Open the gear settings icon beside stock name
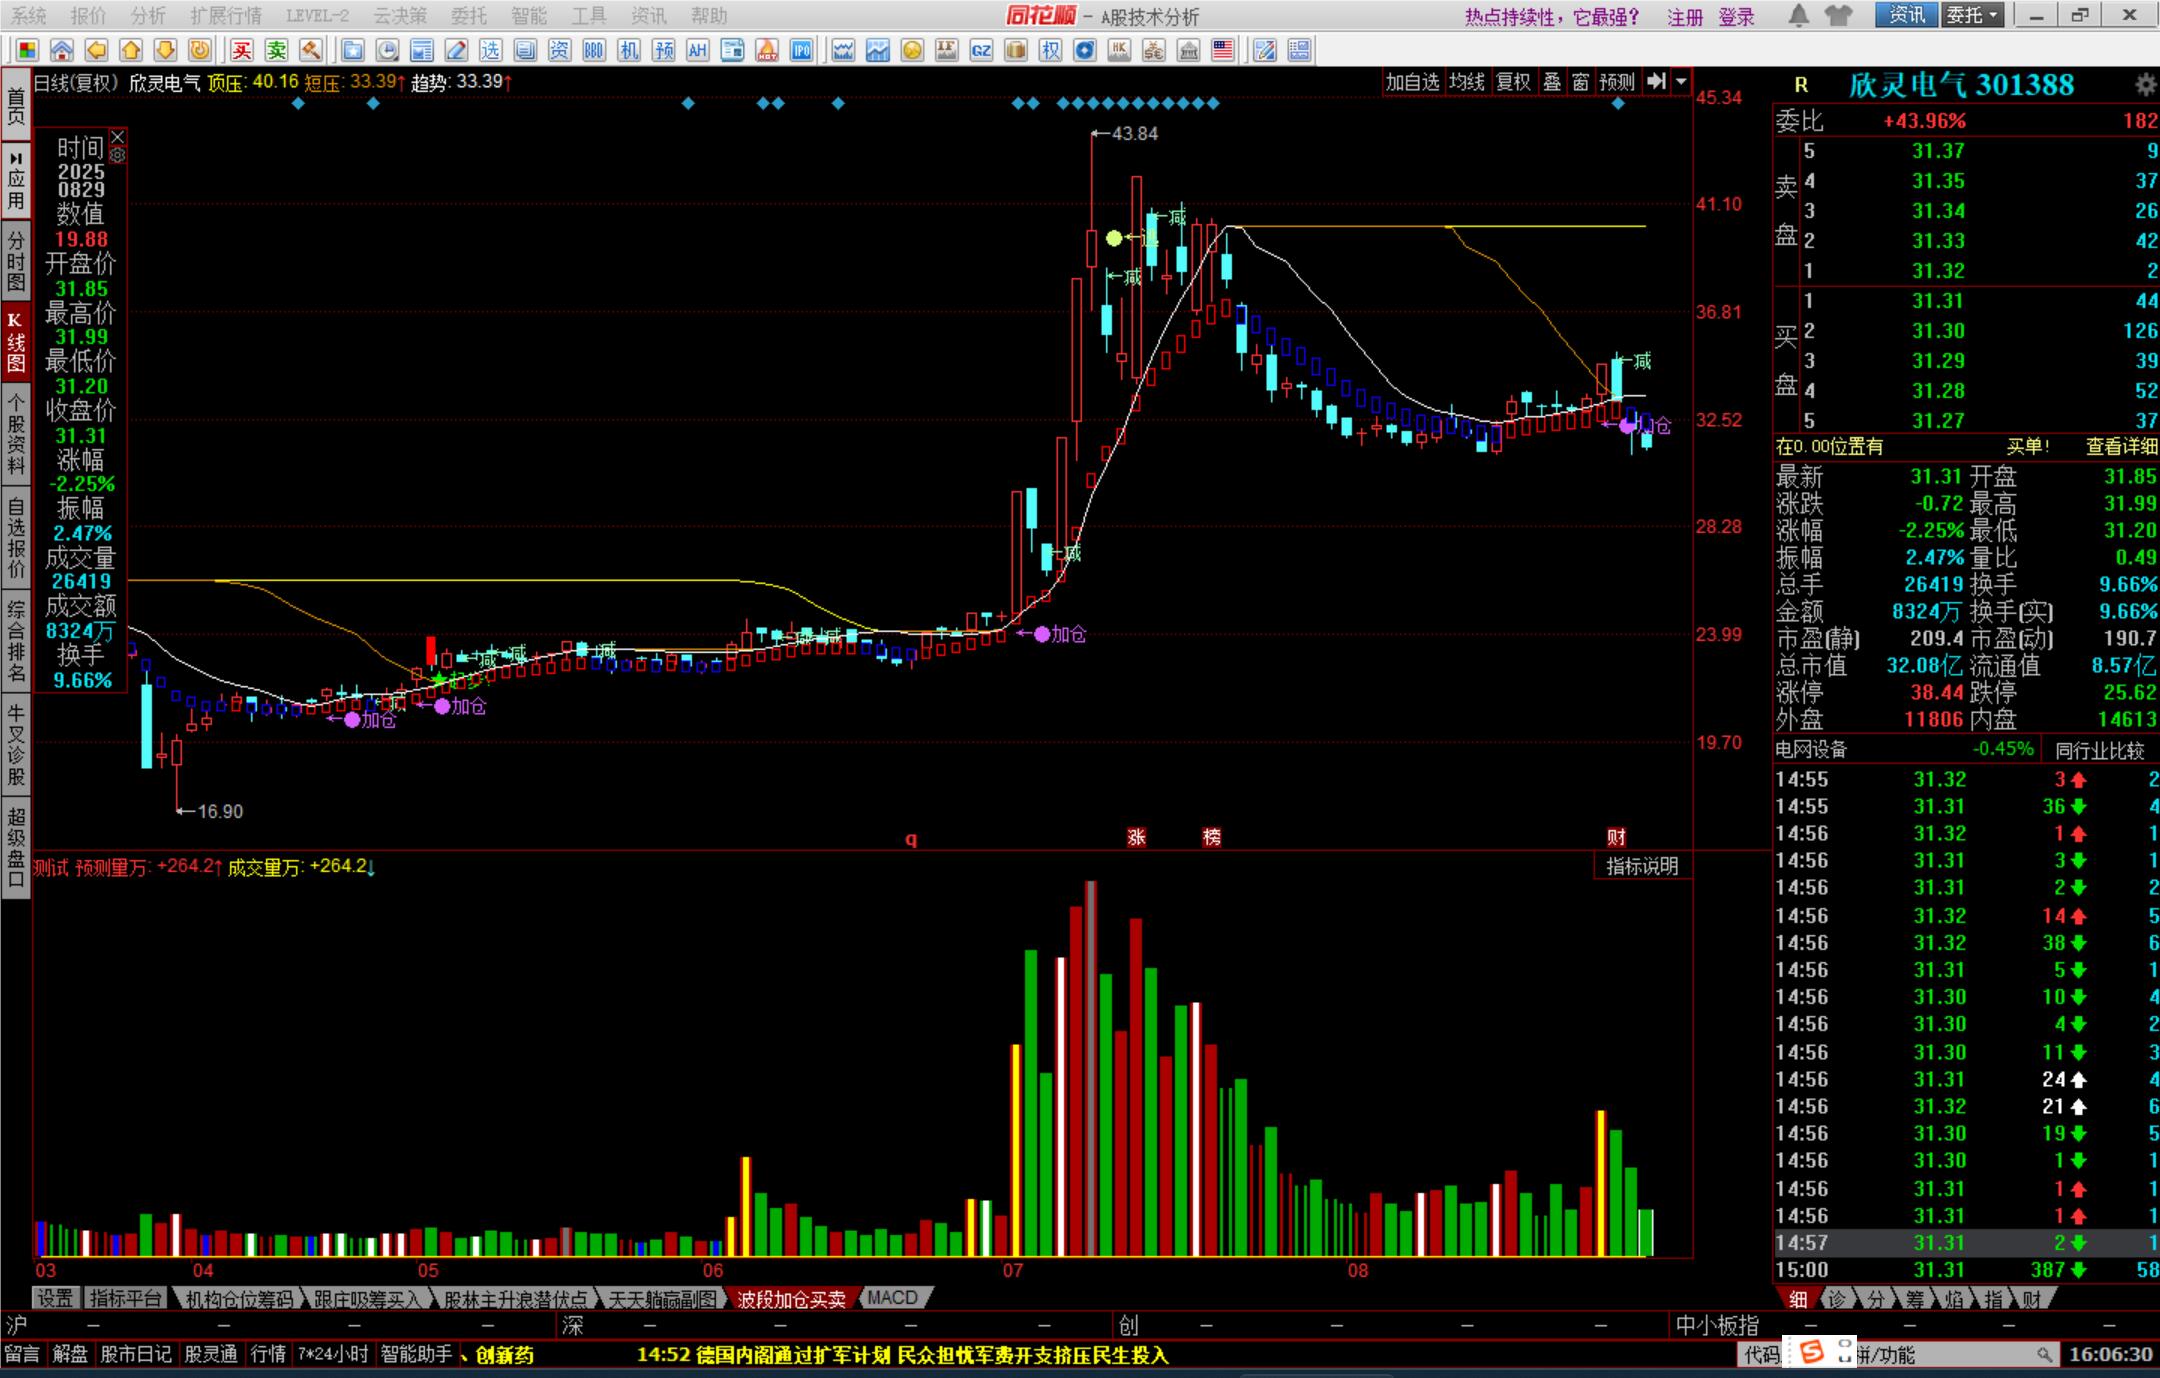Screen dimensions: 2160x1378 pyautogui.click(x=2144, y=85)
